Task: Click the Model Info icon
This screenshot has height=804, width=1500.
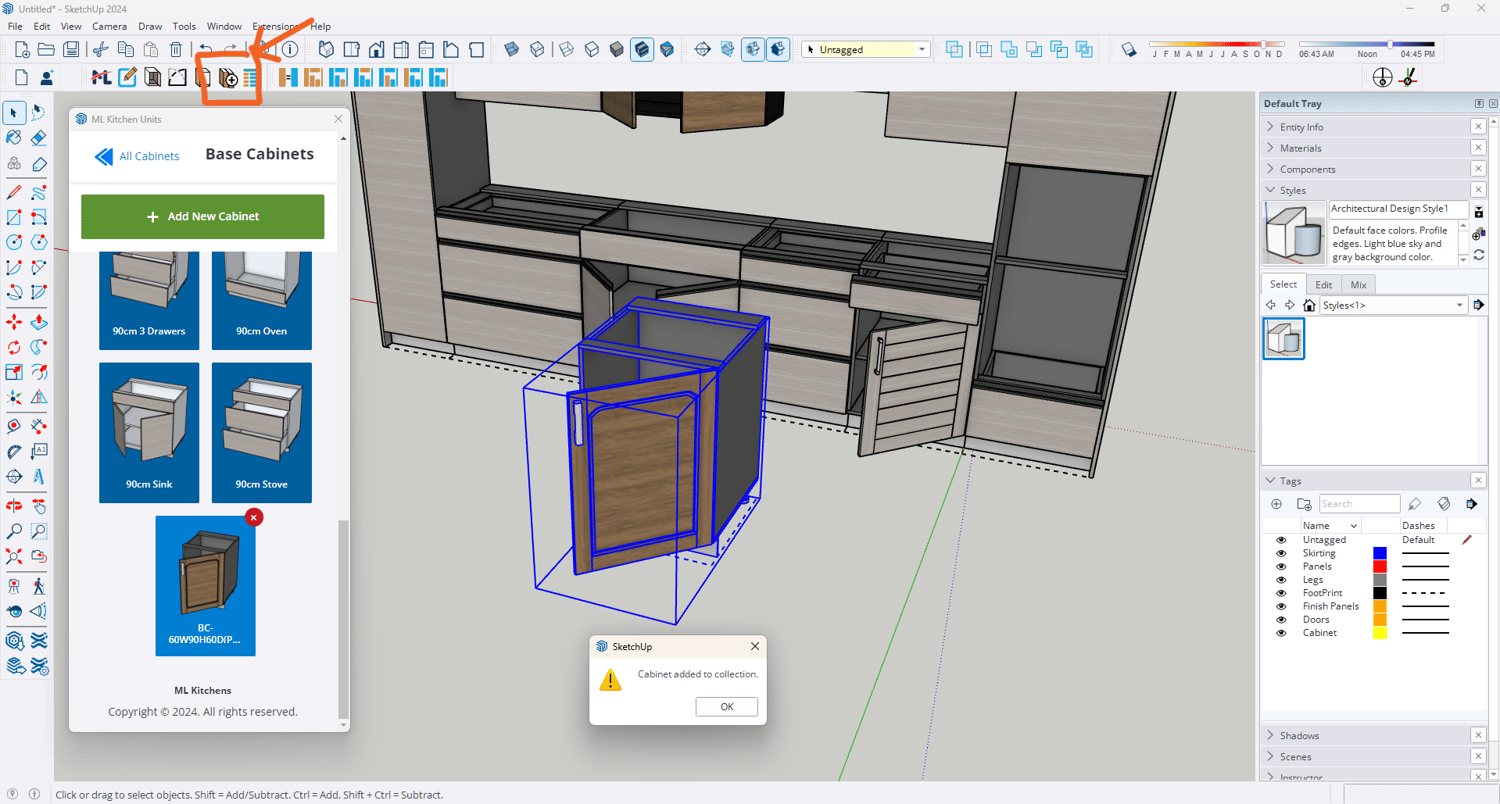Action: 290,49
